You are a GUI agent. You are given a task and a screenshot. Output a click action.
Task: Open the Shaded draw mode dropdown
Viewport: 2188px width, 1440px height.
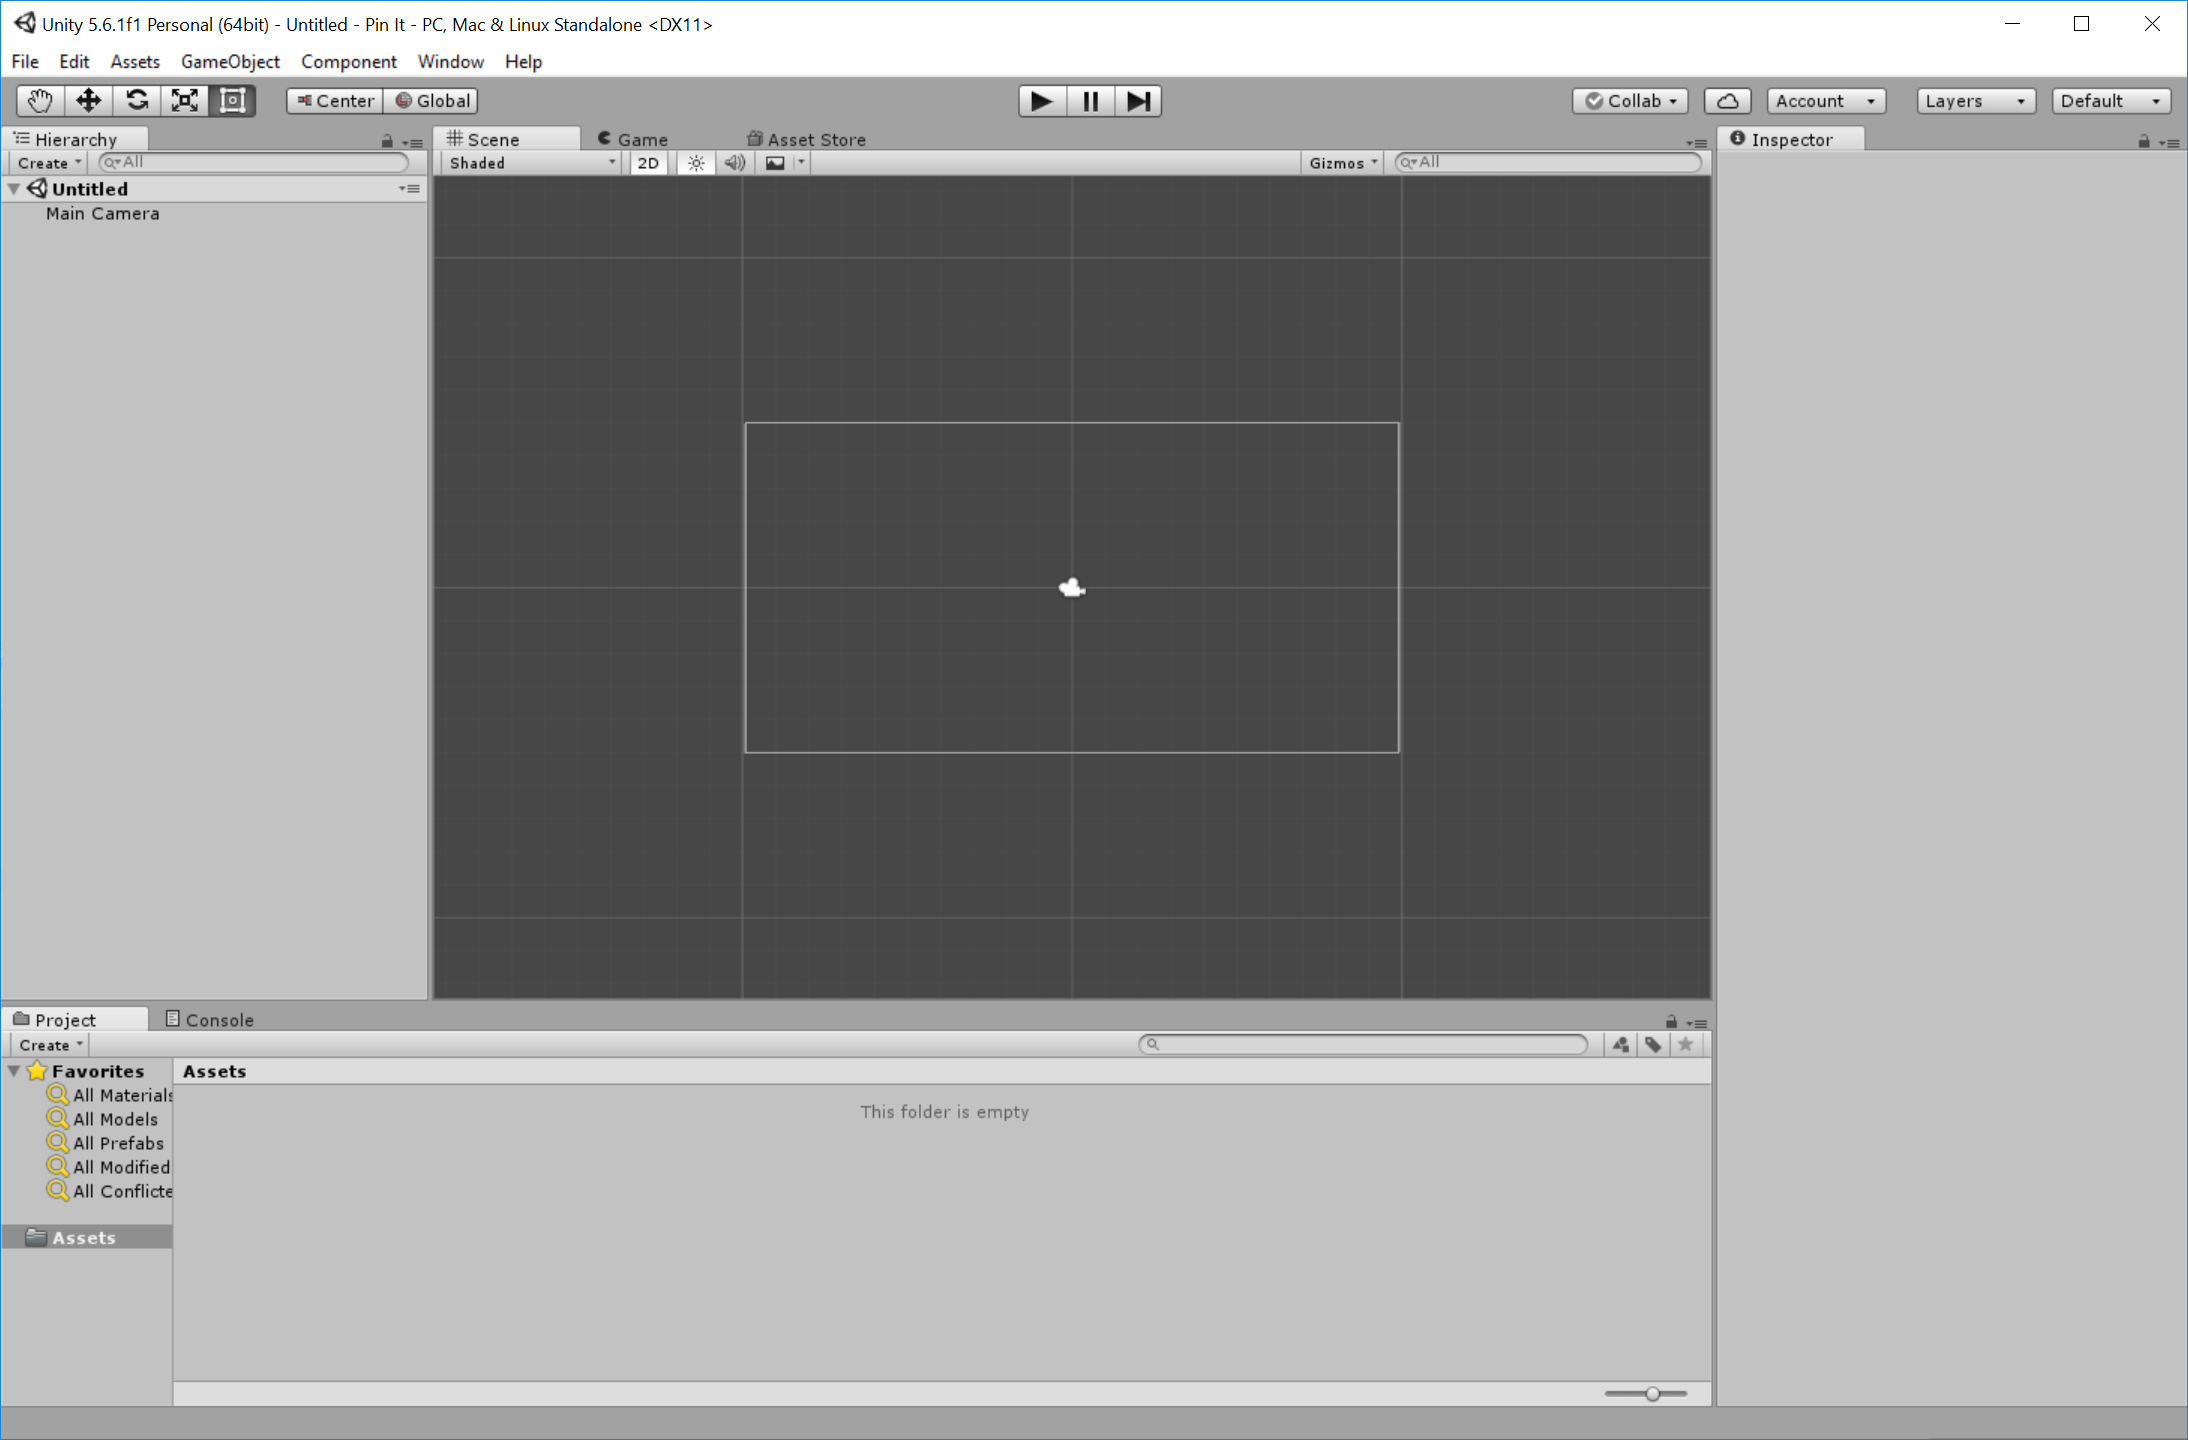530,162
